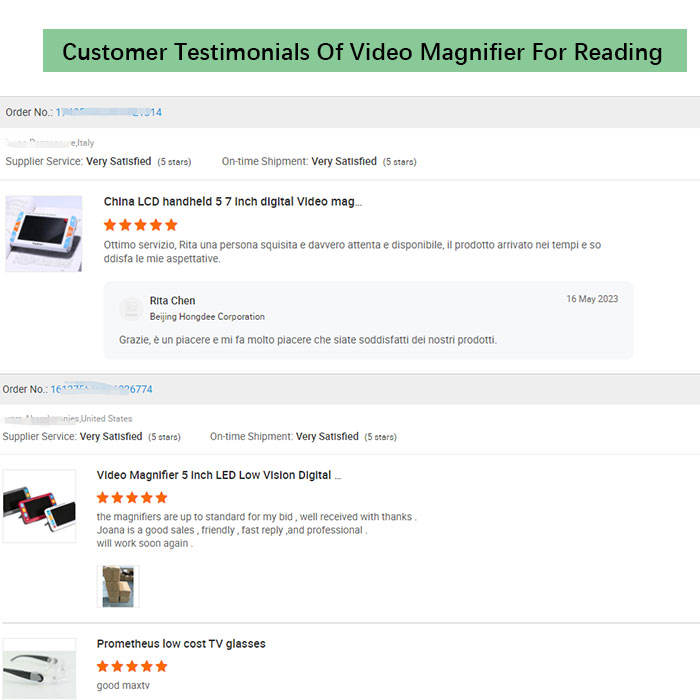Click the TV glasses product thumbnail
700x700 pixels.
[x=39, y=668]
